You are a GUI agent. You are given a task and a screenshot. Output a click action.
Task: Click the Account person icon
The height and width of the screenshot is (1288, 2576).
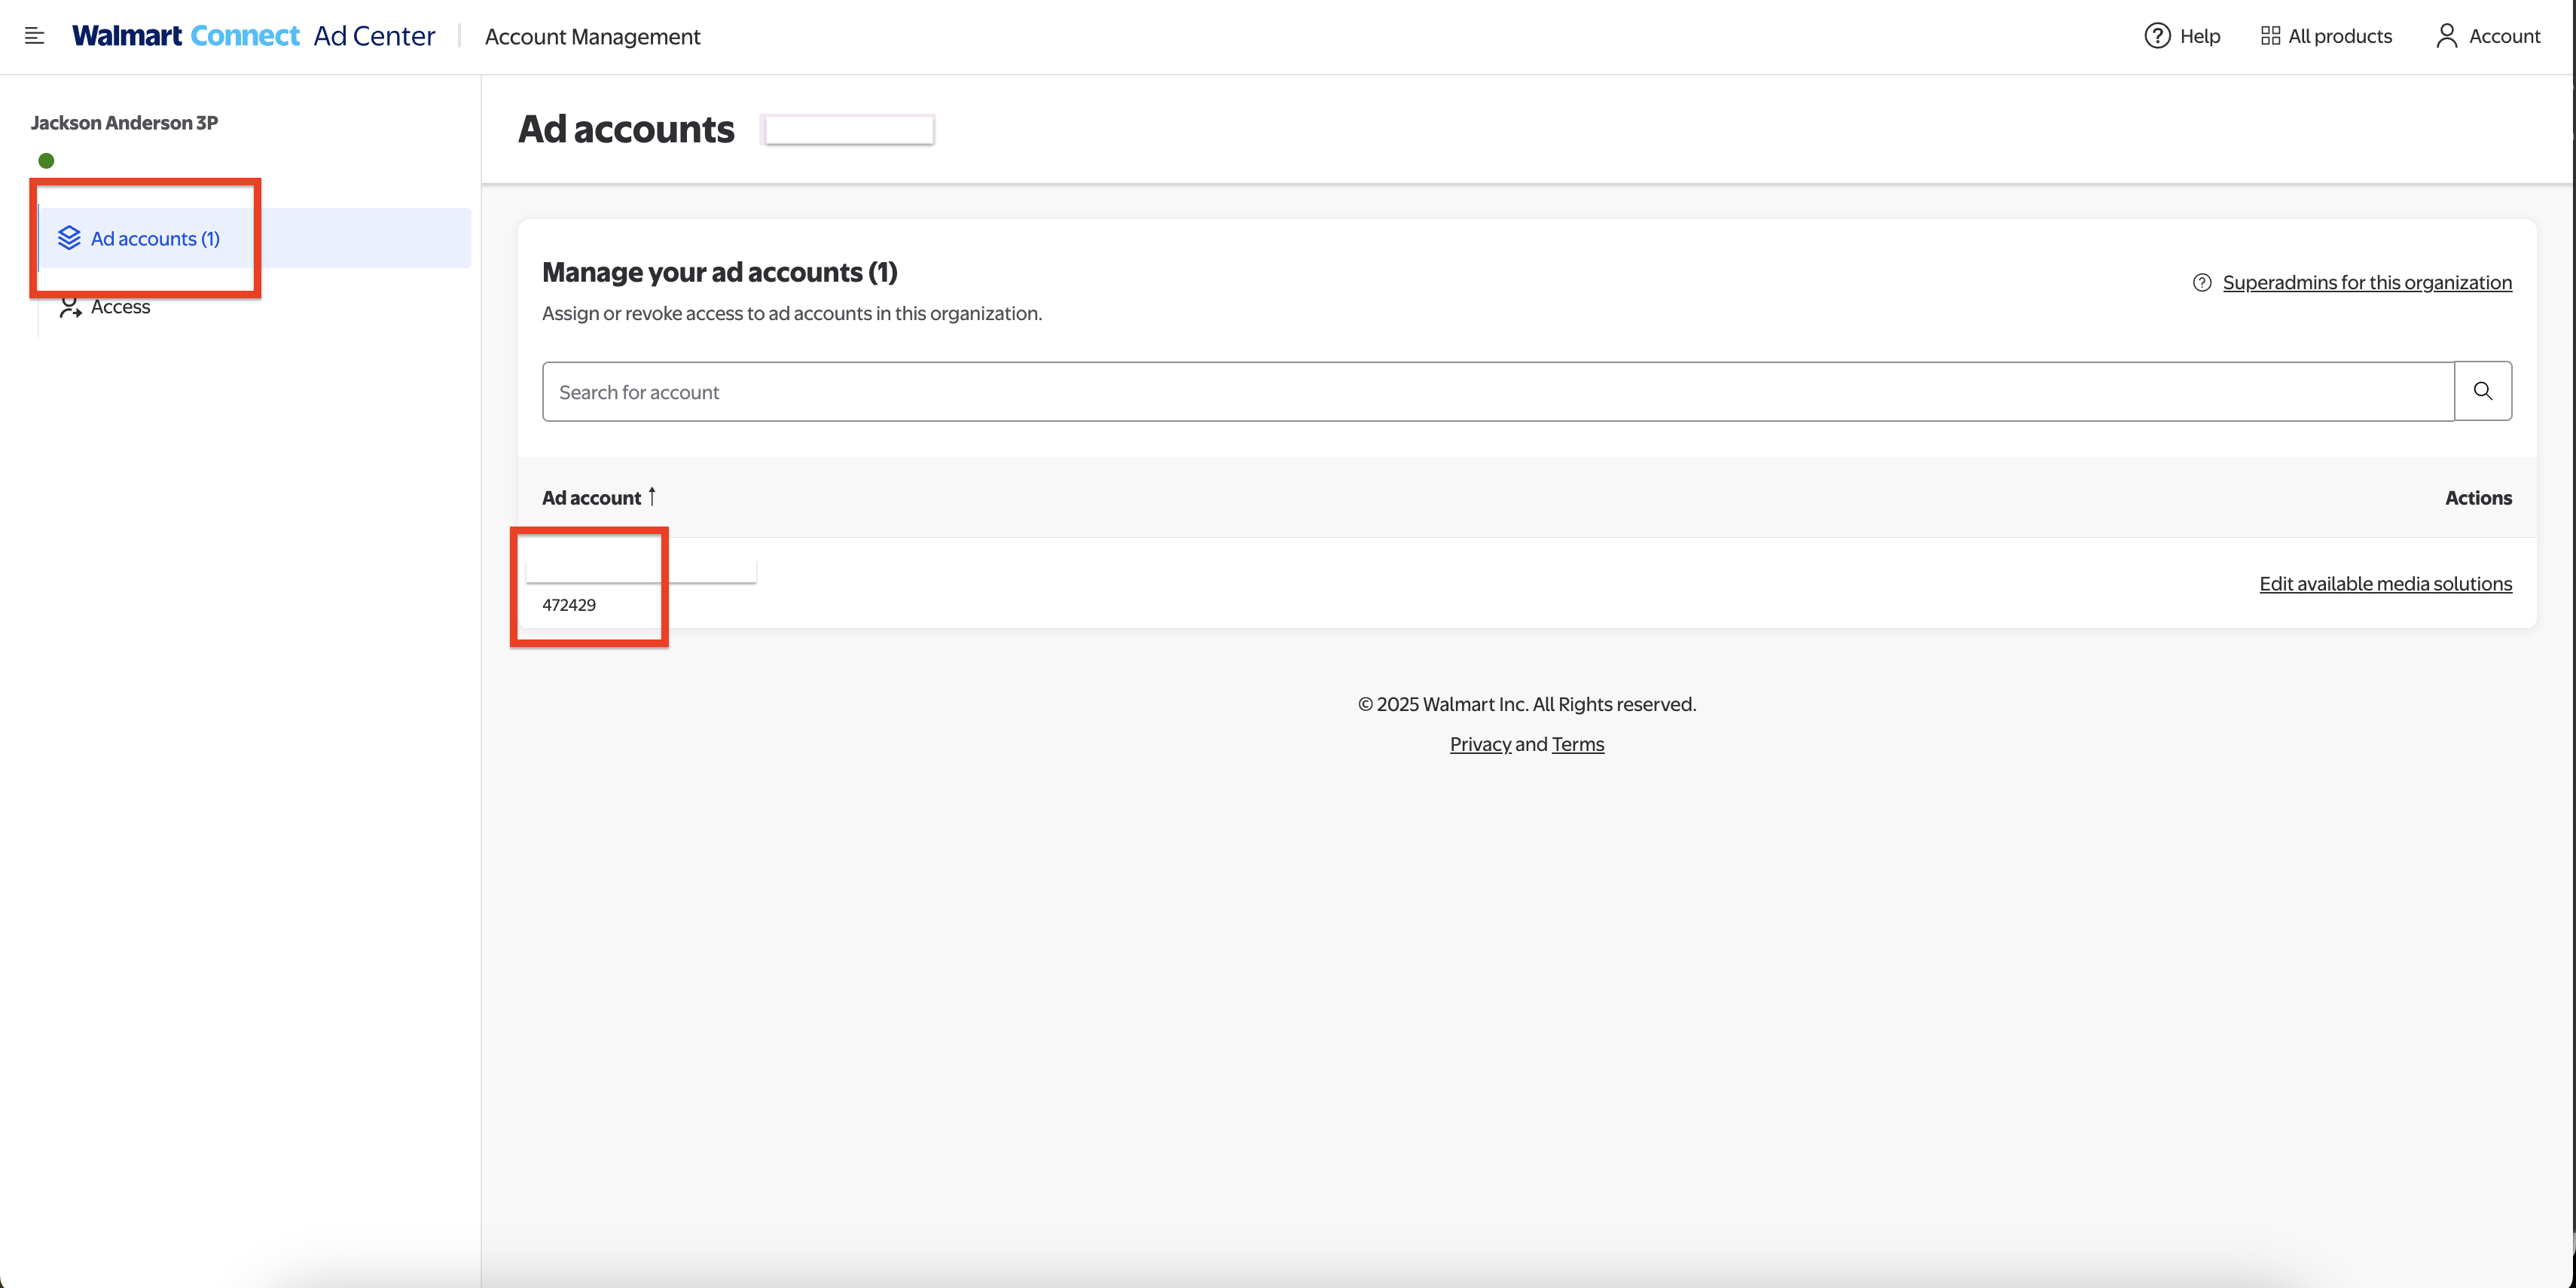point(2447,35)
